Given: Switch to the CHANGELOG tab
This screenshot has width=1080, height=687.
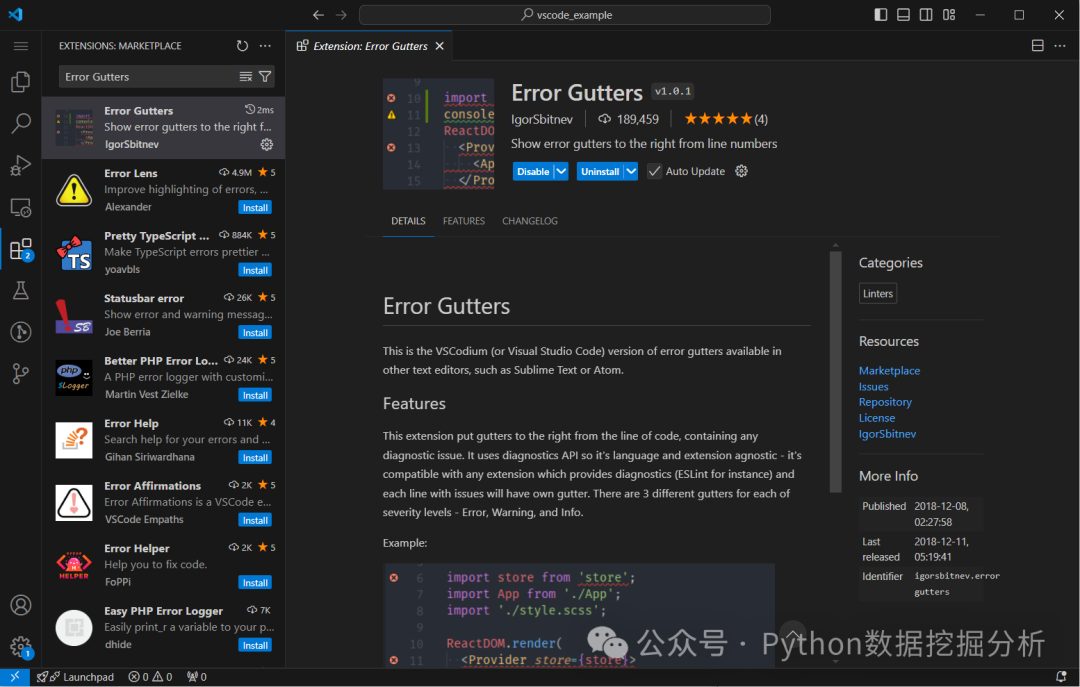Looking at the screenshot, I should point(530,221).
